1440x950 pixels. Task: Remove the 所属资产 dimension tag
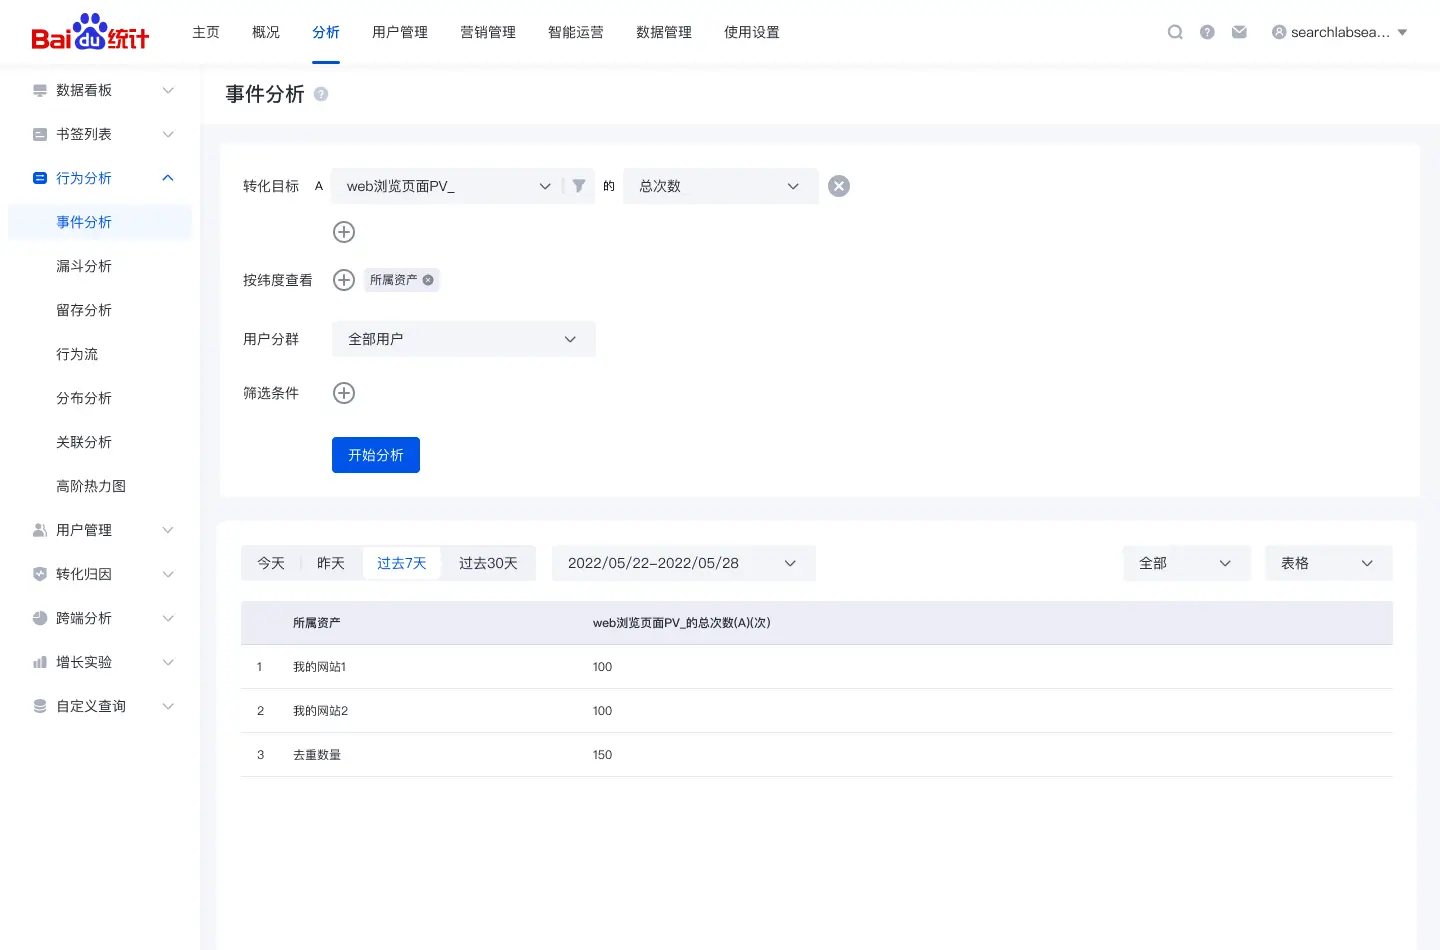[x=428, y=280]
